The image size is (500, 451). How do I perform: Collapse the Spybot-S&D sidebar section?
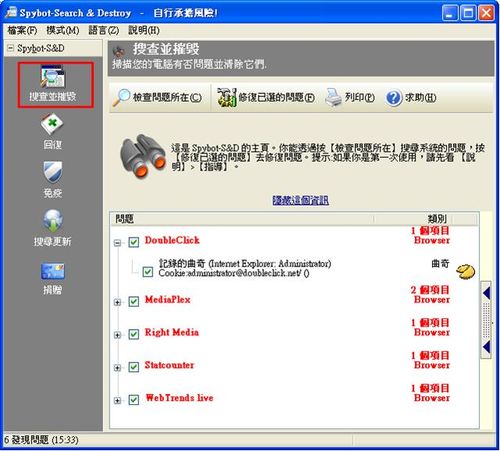tap(10, 48)
